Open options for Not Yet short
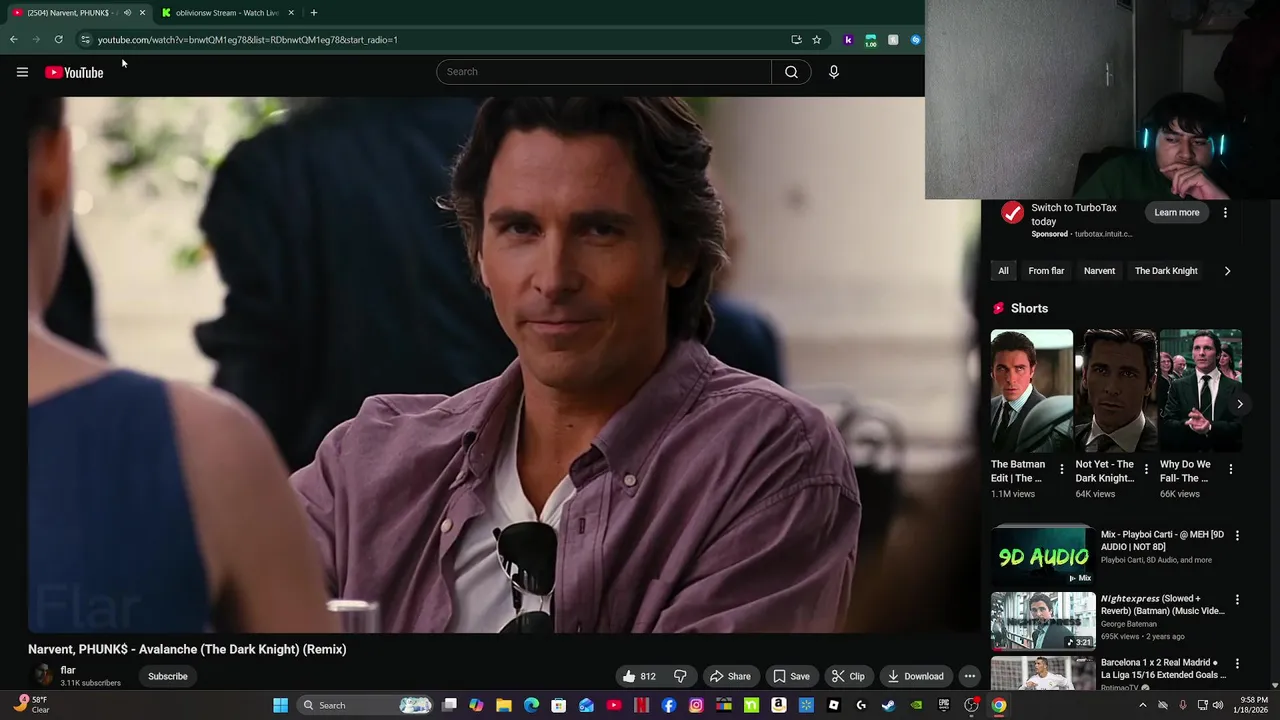This screenshot has width=1280, height=720. point(1146,469)
